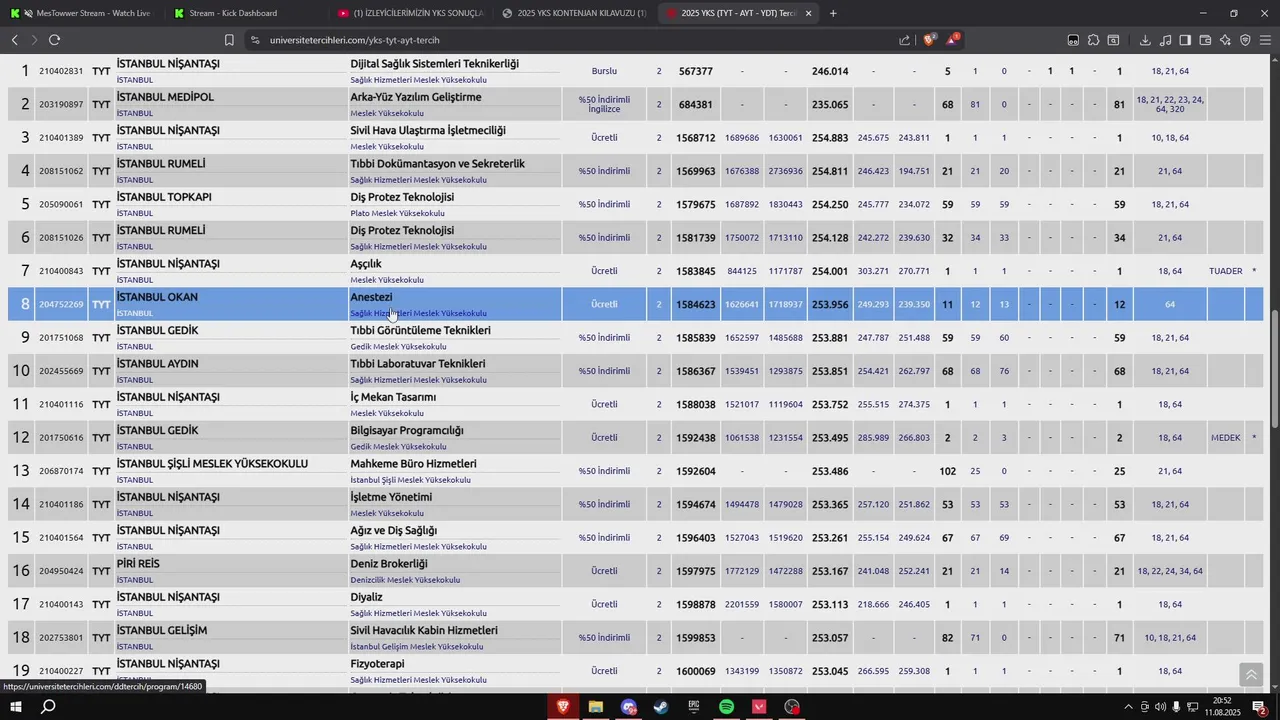Open Brave Shields lion icon
Screen dimensions: 1280x720
(930, 40)
